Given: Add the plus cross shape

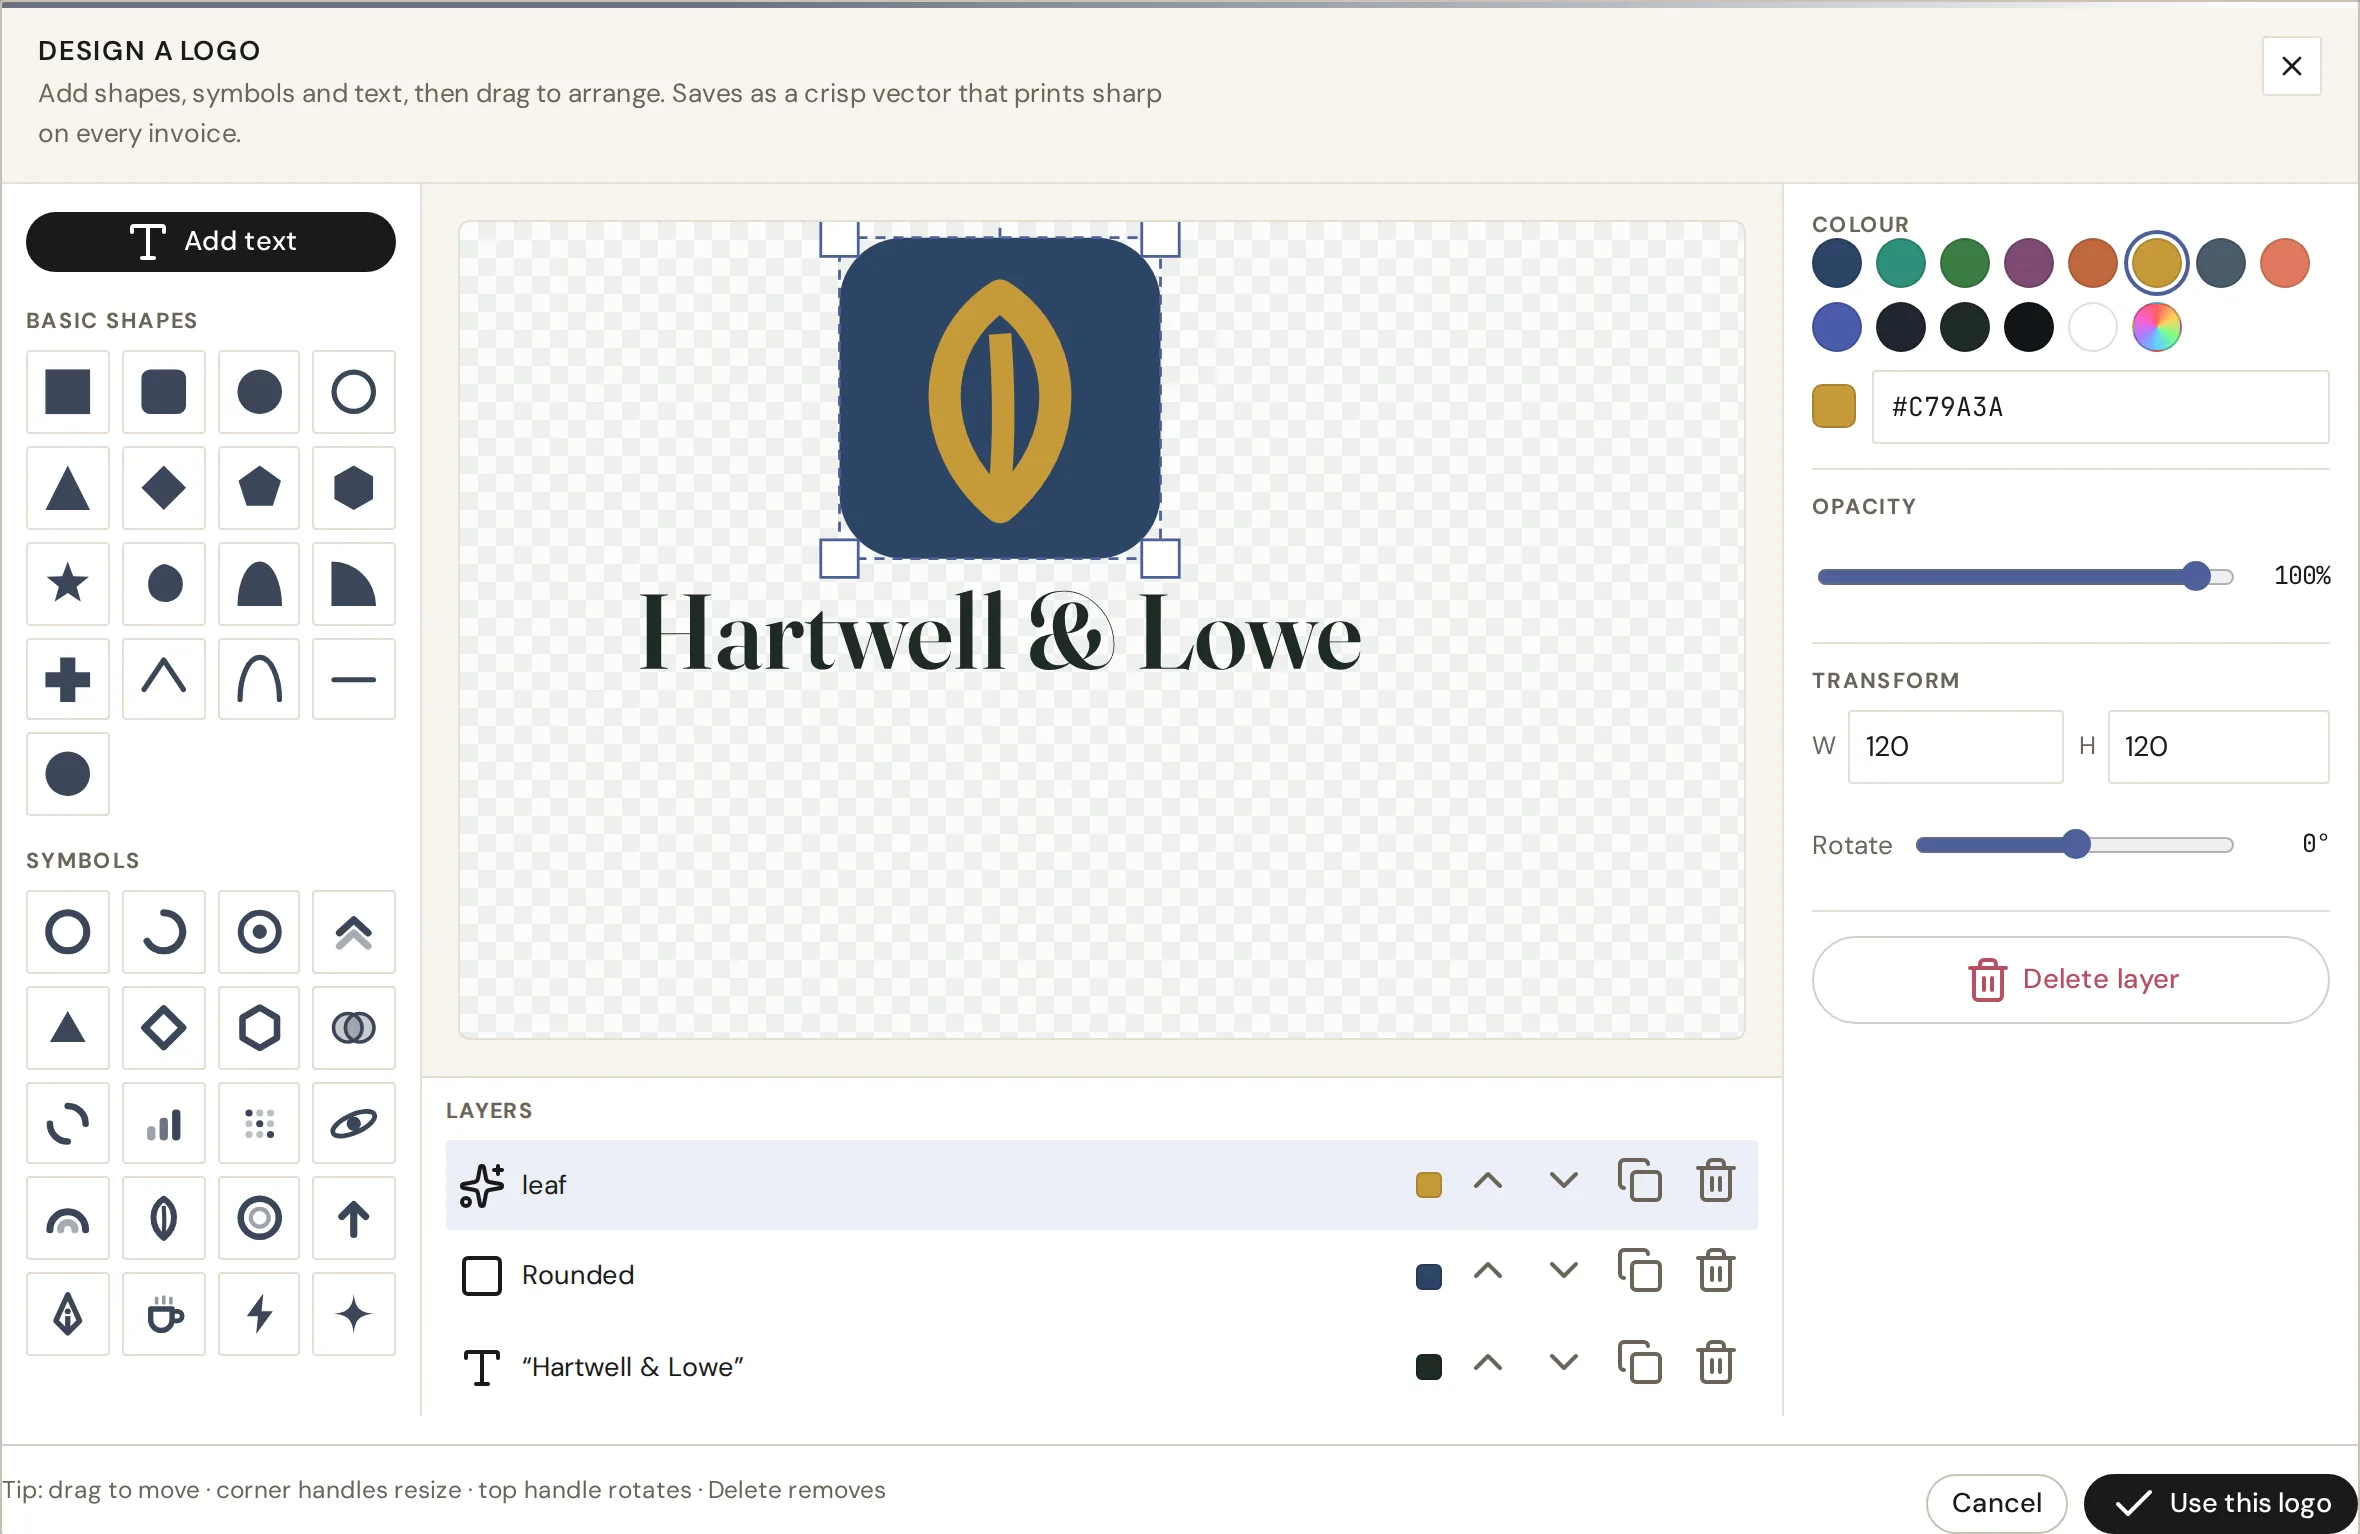Looking at the screenshot, I should [x=68, y=680].
